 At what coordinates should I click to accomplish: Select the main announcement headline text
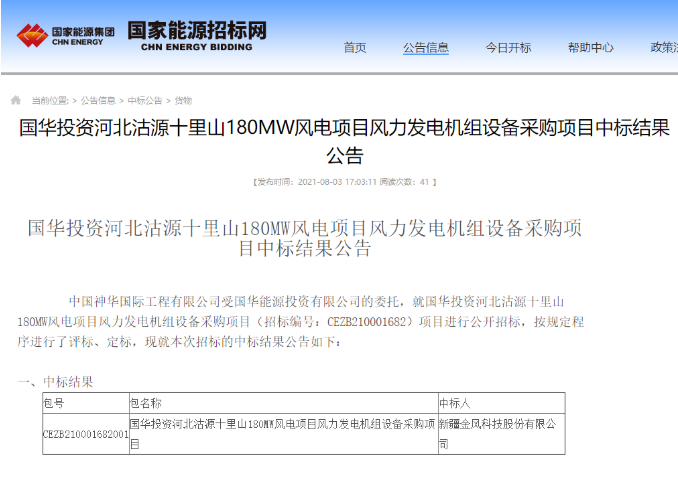(344, 141)
